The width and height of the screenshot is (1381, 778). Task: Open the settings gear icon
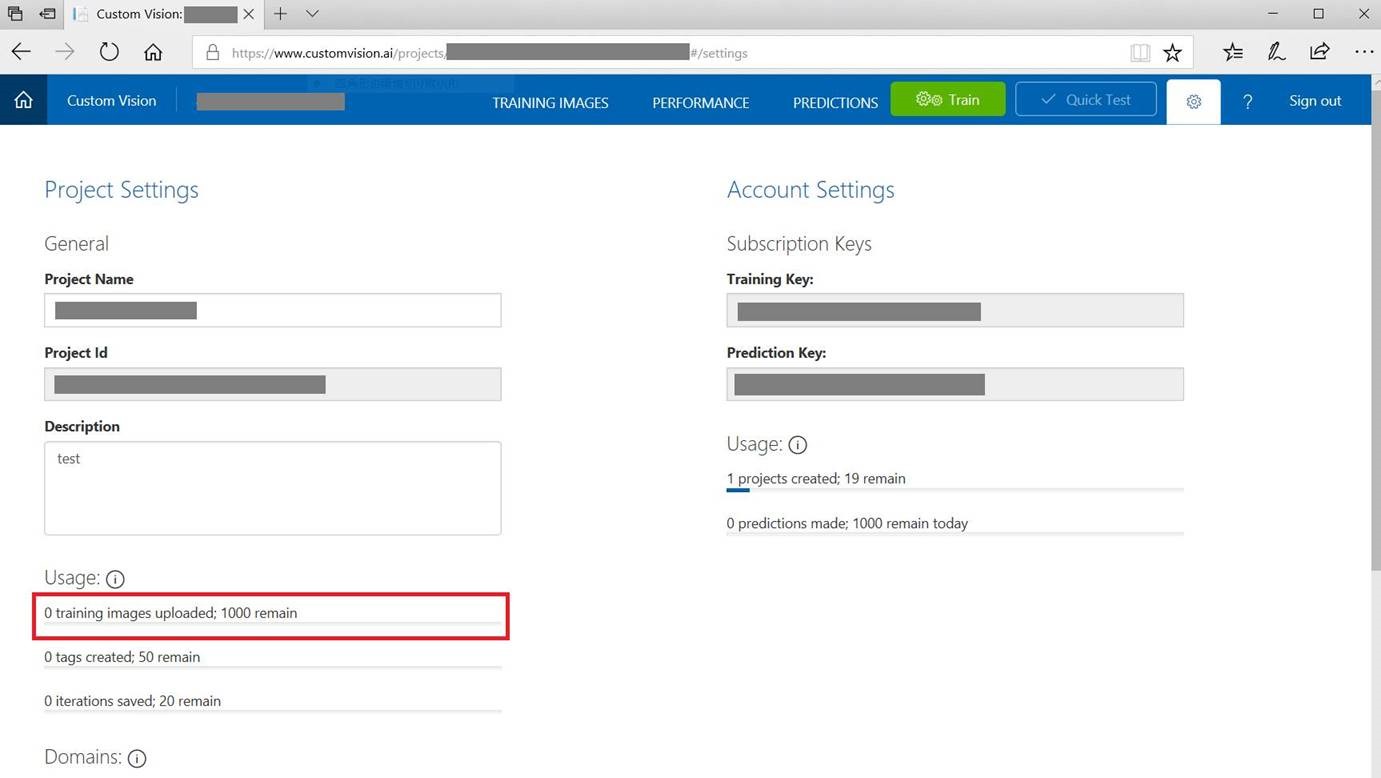coord(1193,101)
